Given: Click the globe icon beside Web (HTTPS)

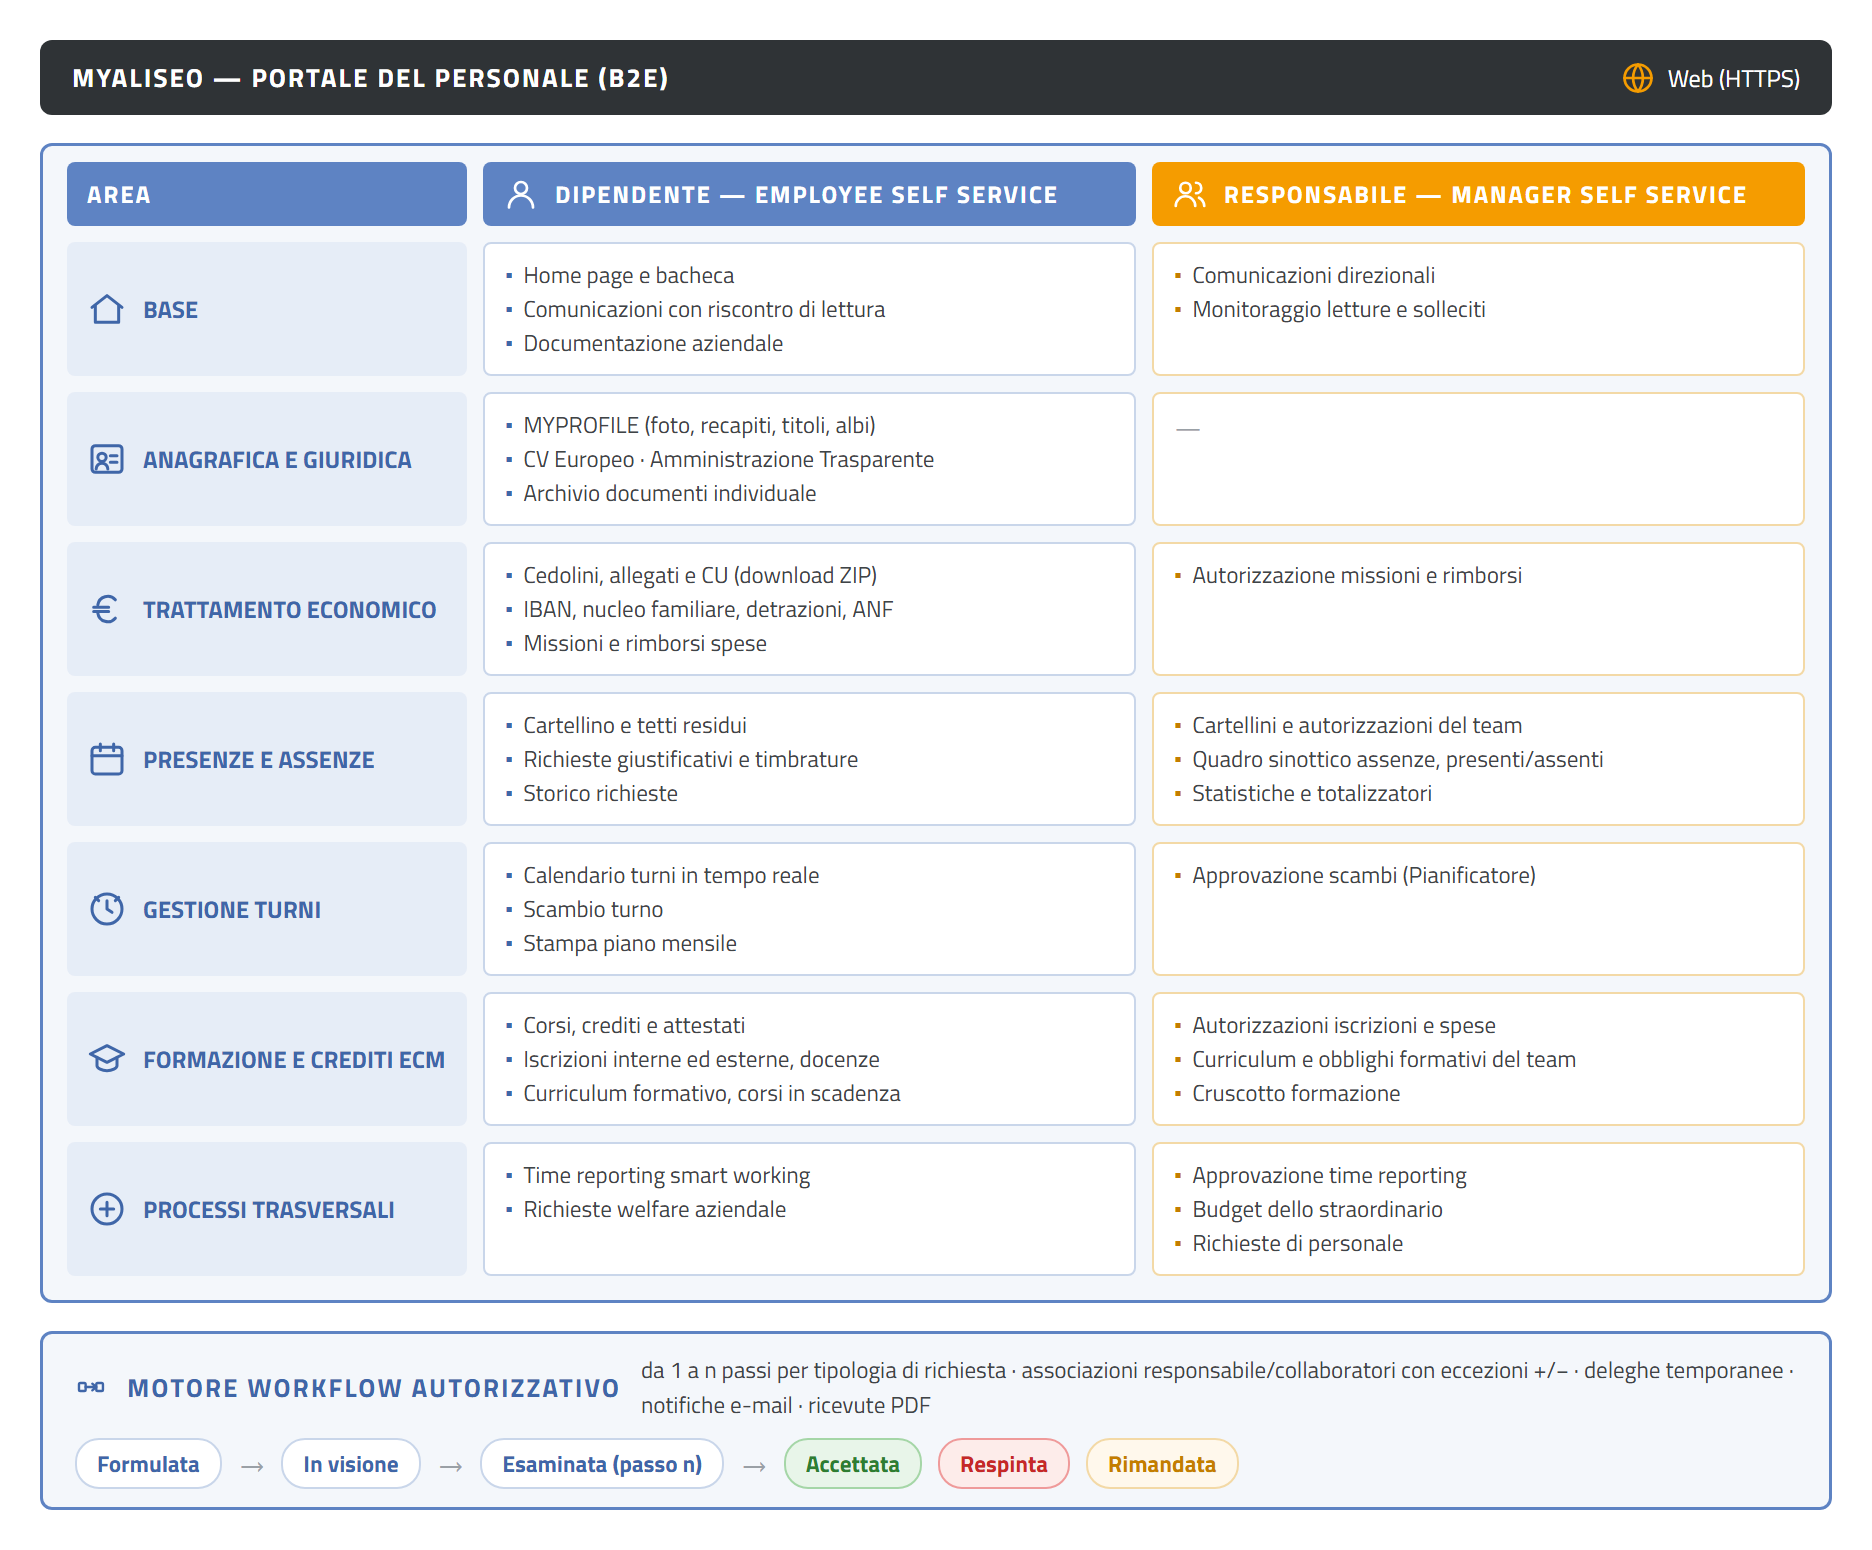Looking at the screenshot, I should 1637,78.
